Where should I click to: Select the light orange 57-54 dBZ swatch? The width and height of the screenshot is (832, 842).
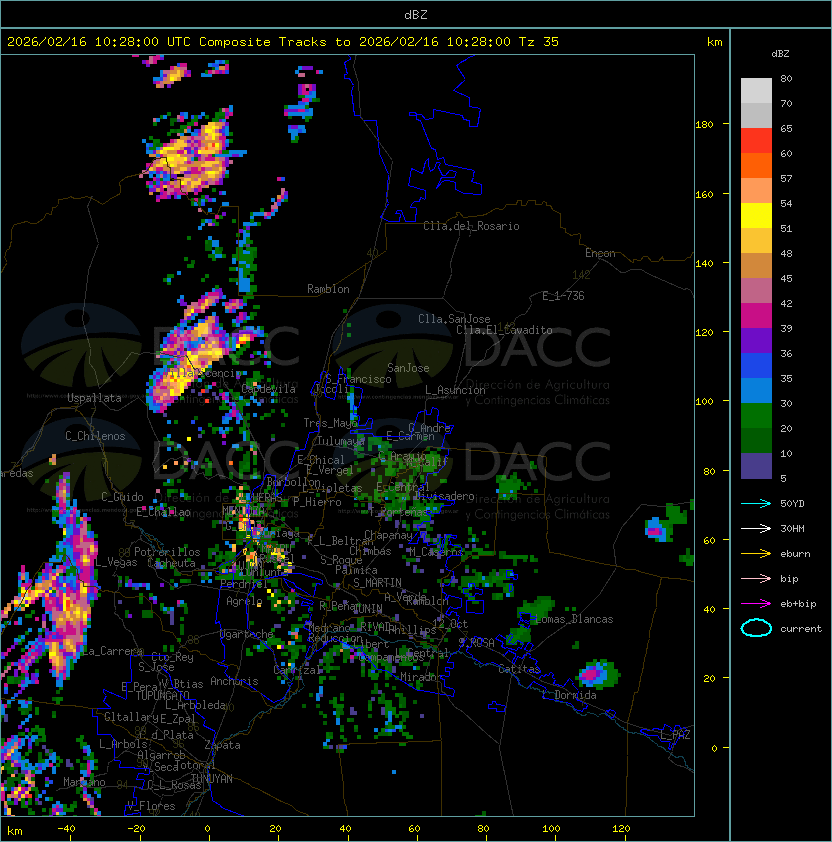(756, 191)
